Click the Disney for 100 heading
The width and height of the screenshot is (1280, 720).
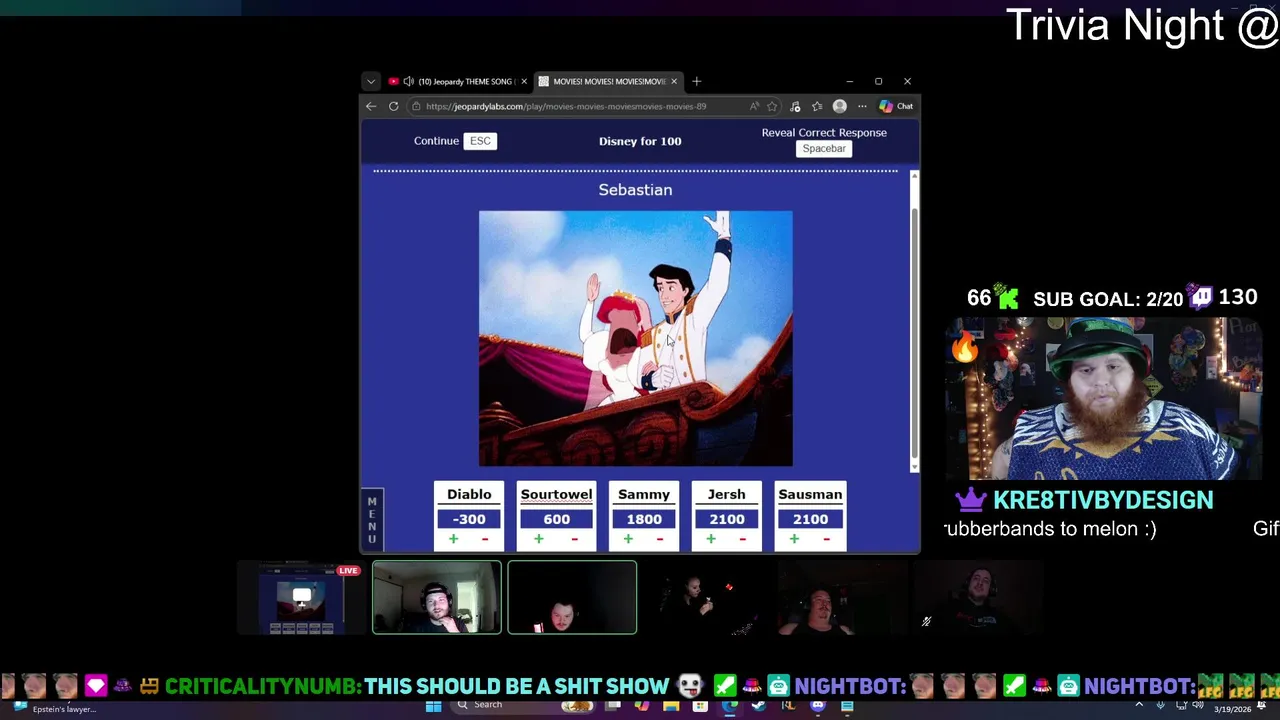(640, 141)
